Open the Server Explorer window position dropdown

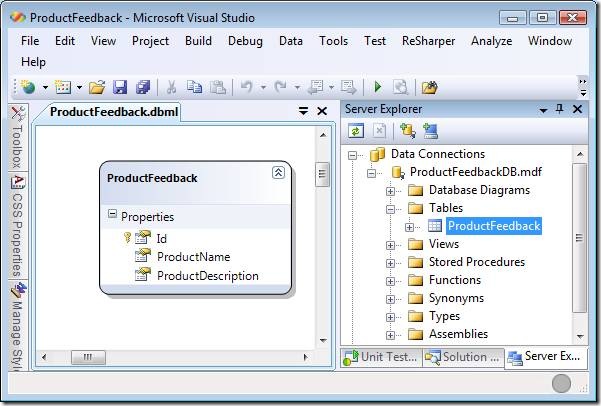pyautogui.click(x=543, y=110)
